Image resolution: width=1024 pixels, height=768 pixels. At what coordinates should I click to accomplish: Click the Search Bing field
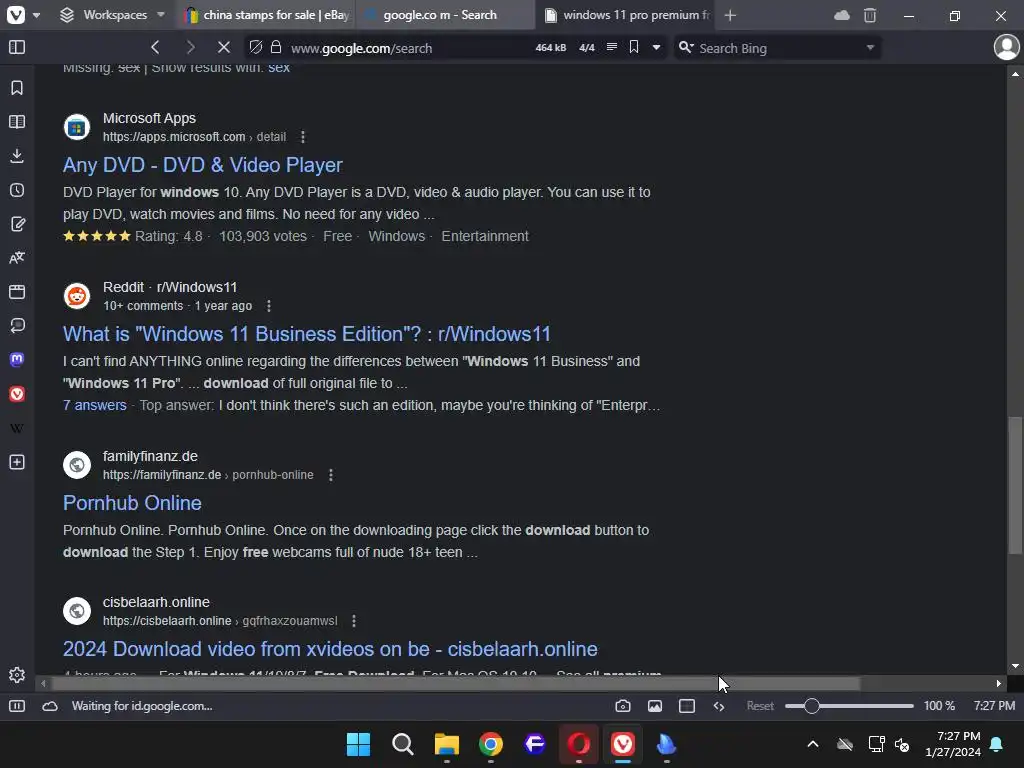(x=778, y=48)
